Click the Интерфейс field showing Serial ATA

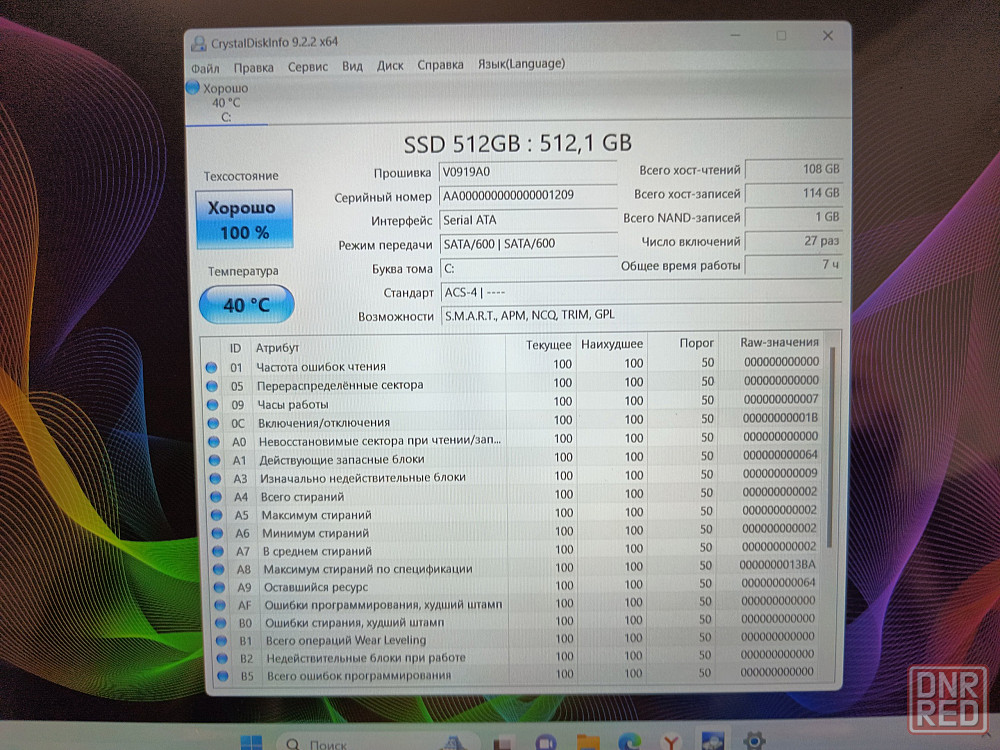(x=528, y=219)
